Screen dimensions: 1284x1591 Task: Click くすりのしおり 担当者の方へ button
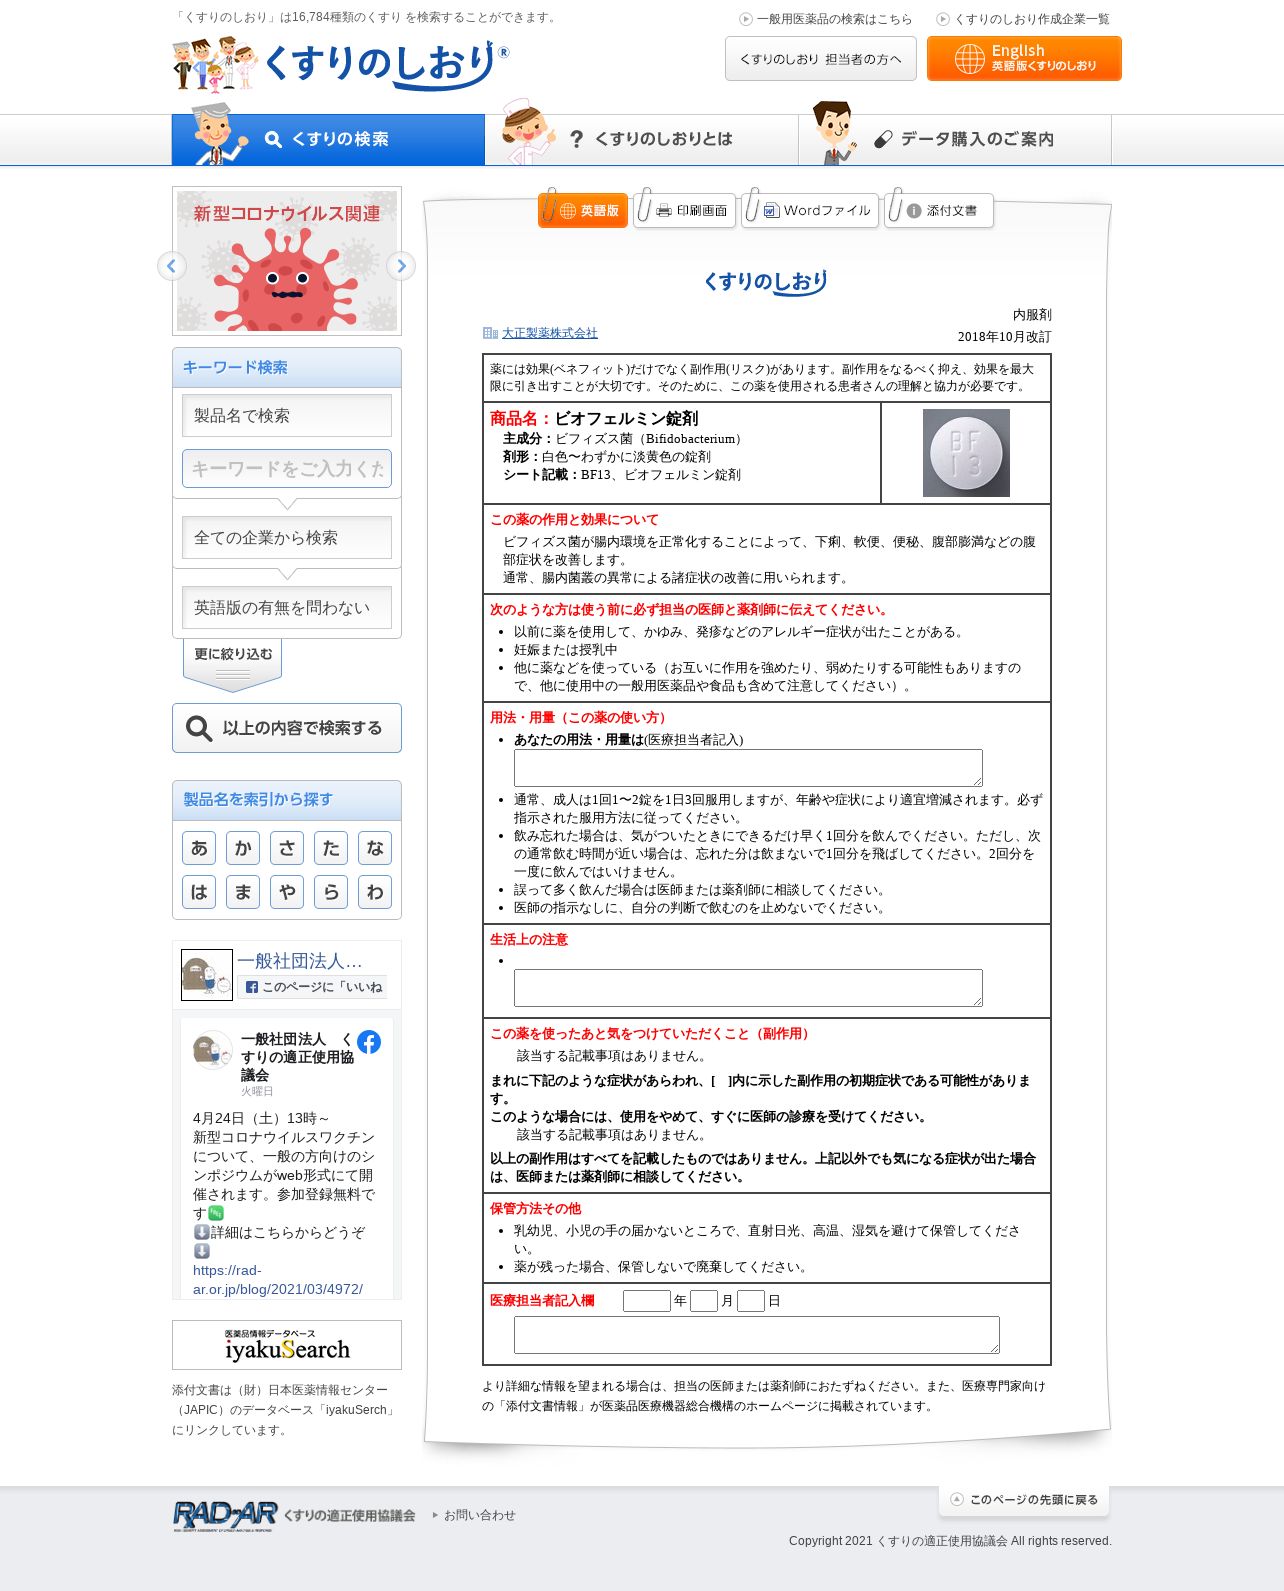click(820, 59)
